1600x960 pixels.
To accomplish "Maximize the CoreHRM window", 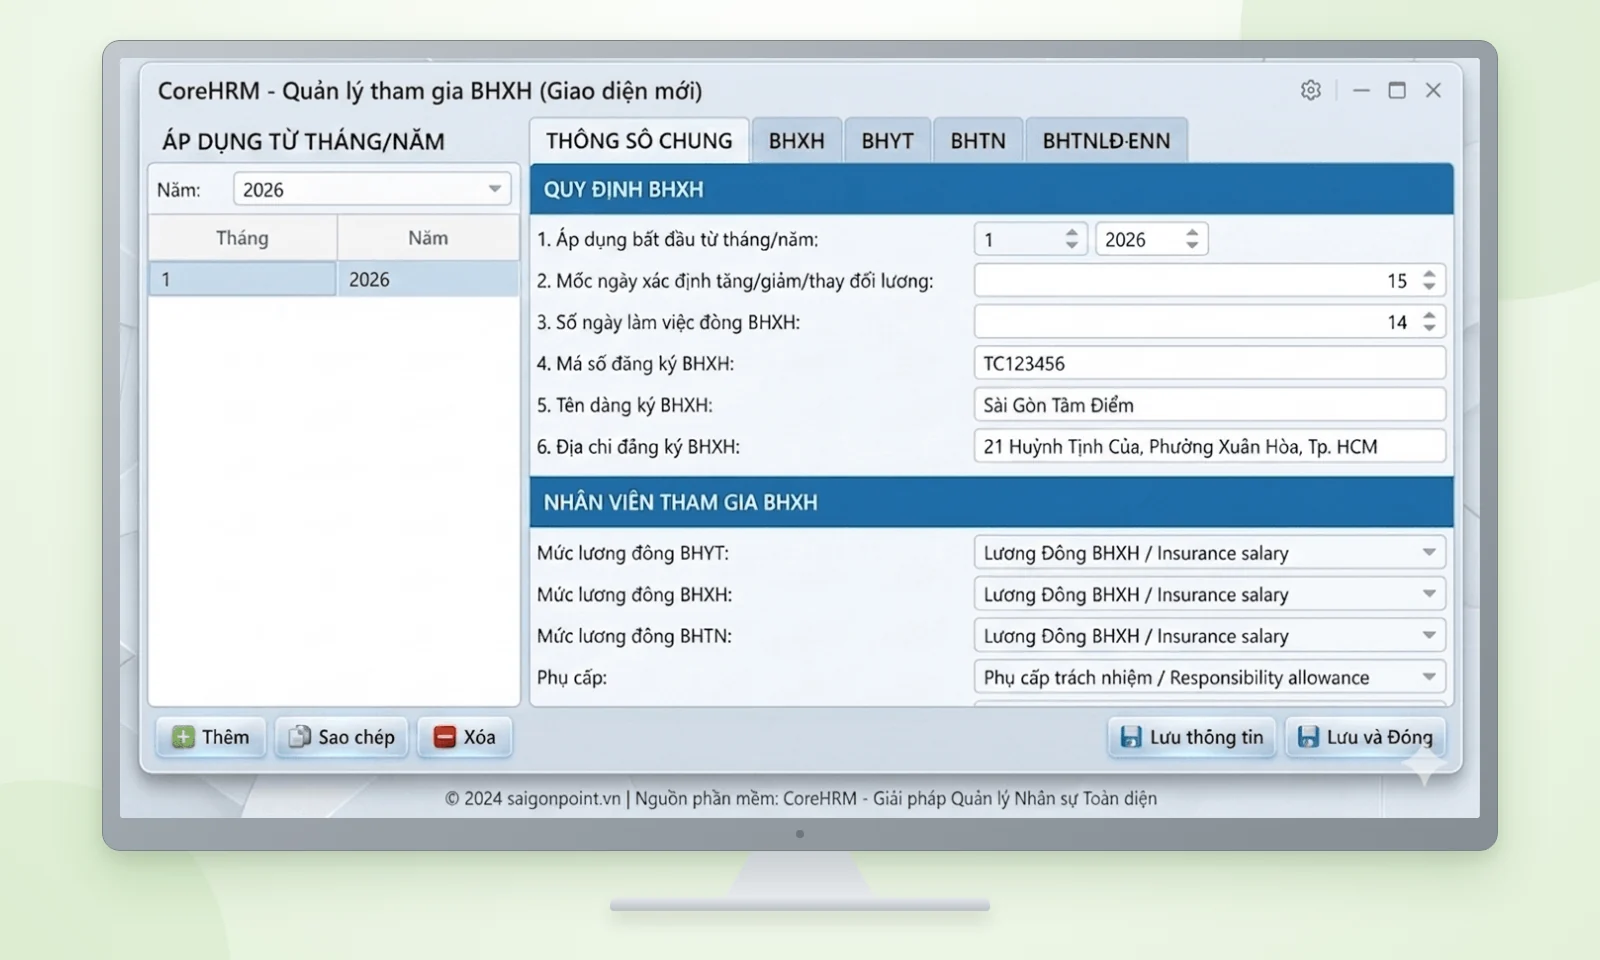I will pos(1397,90).
